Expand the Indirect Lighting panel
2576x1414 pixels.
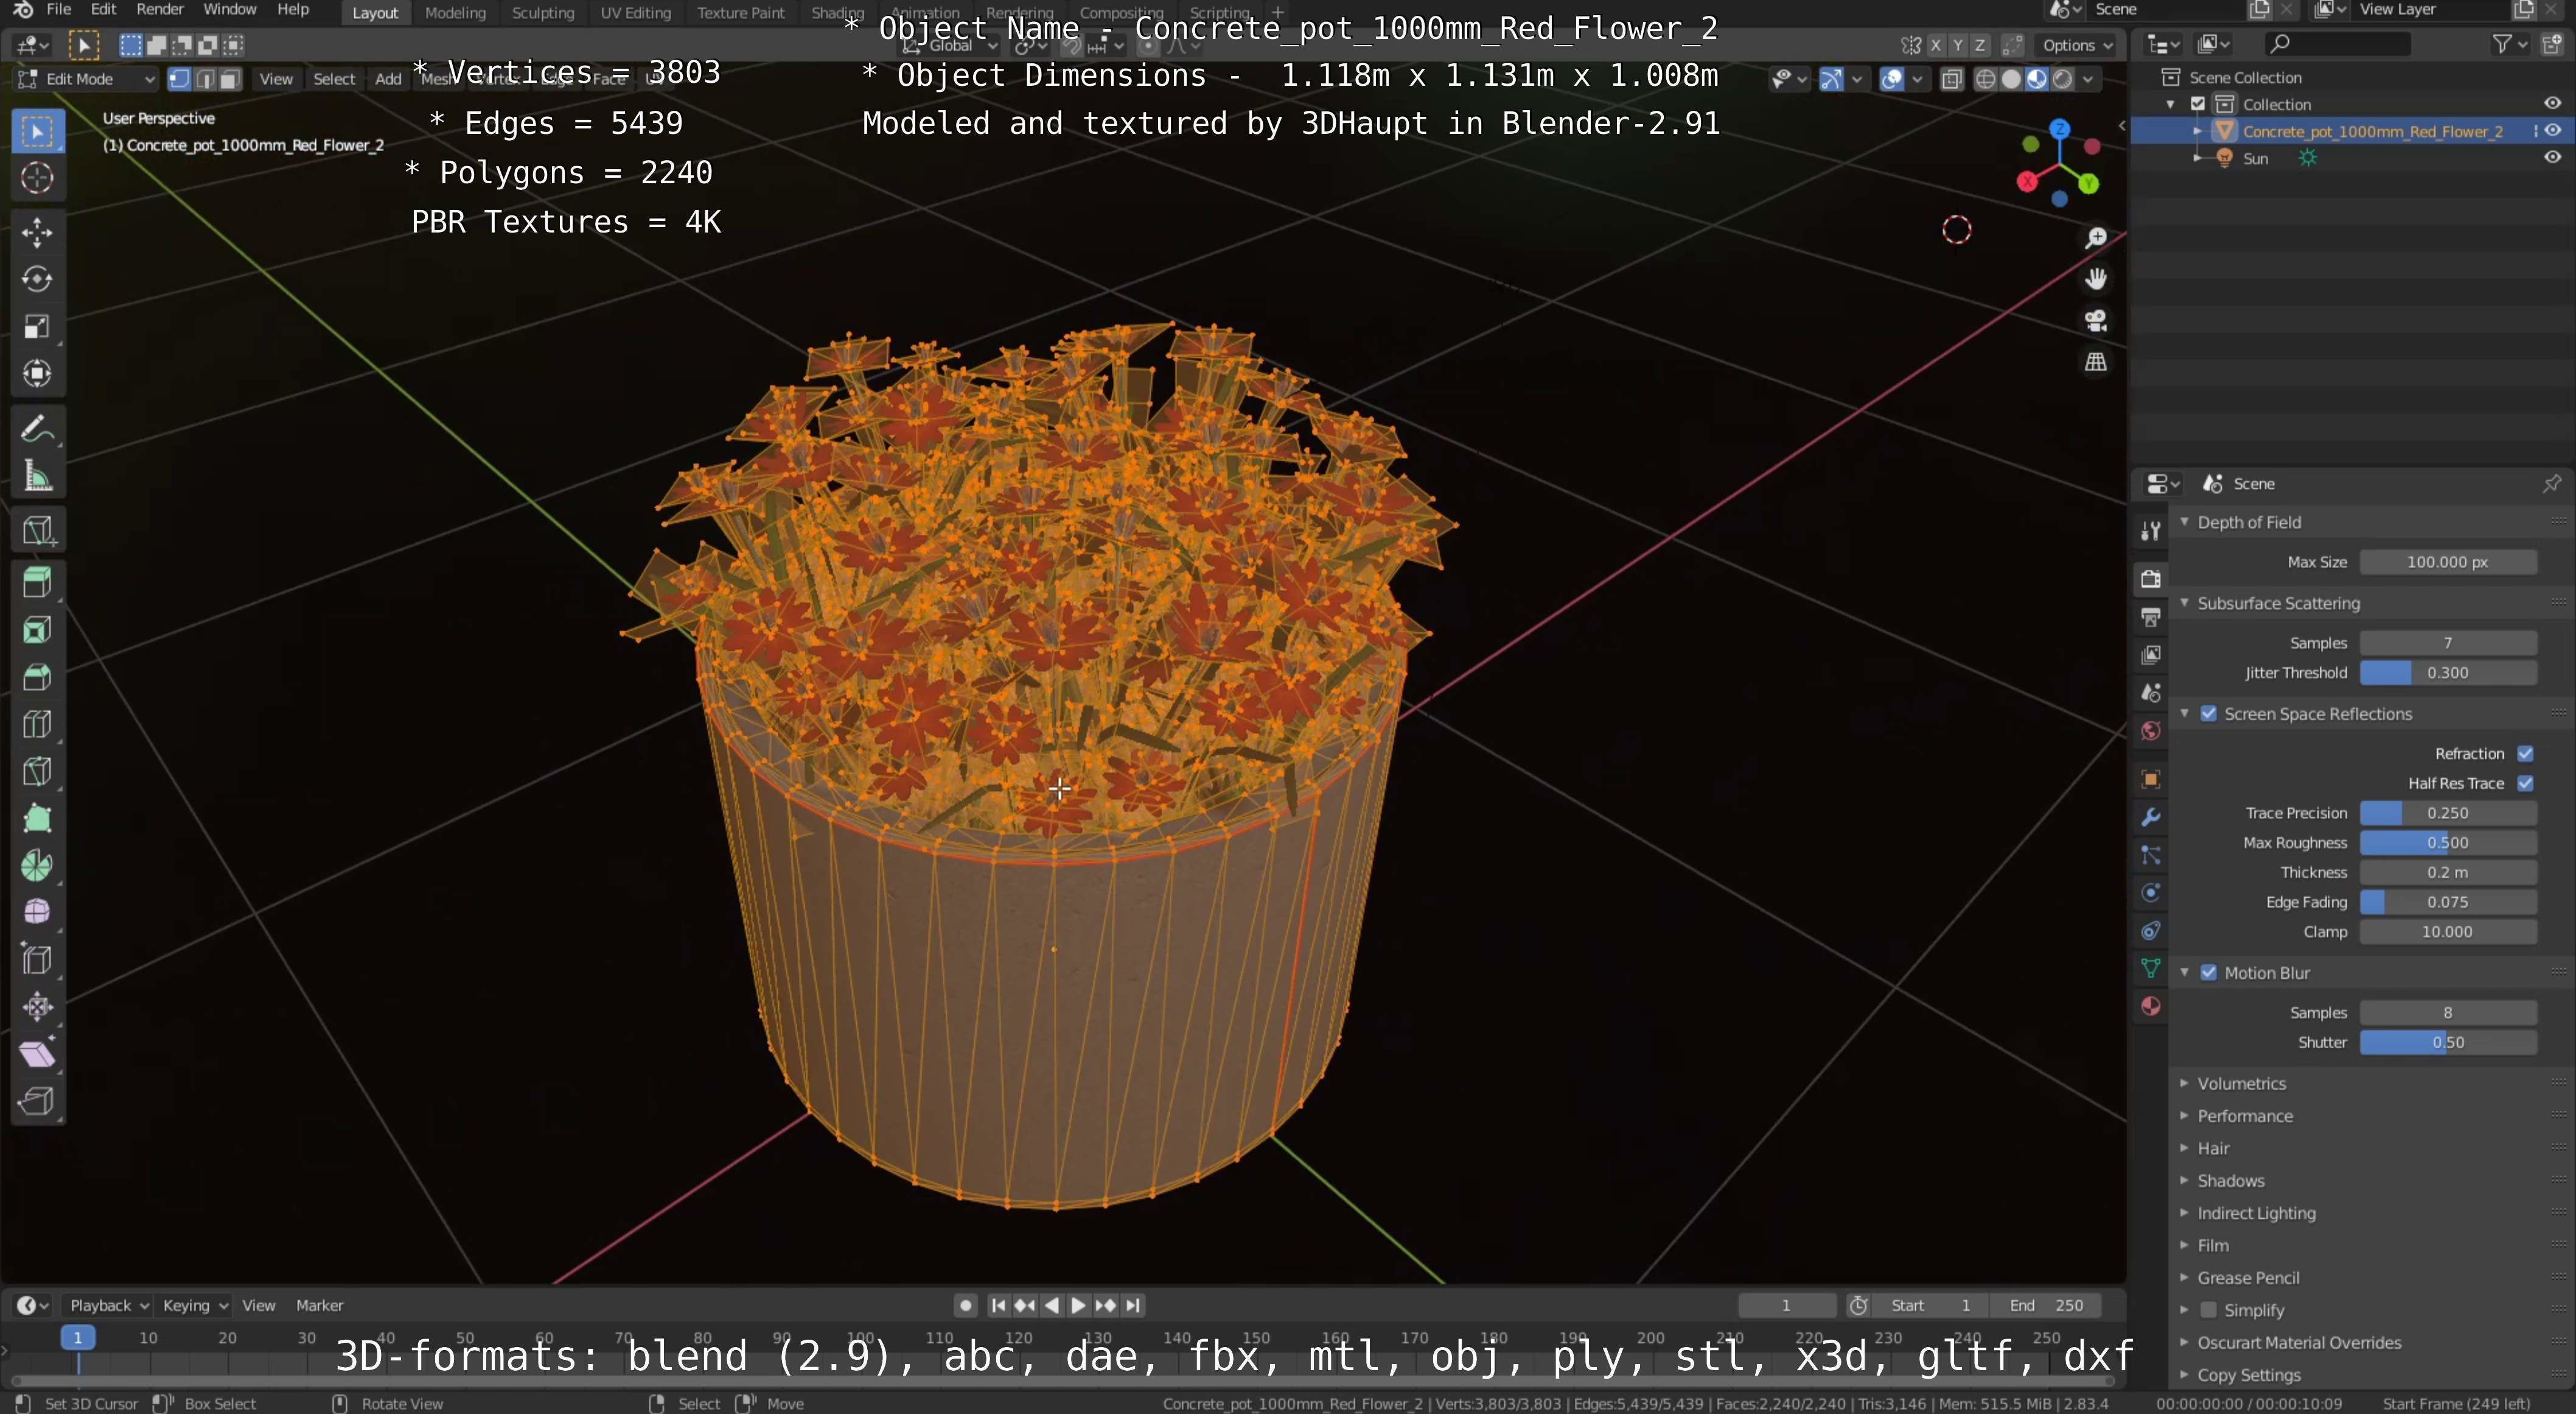[2256, 1213]
